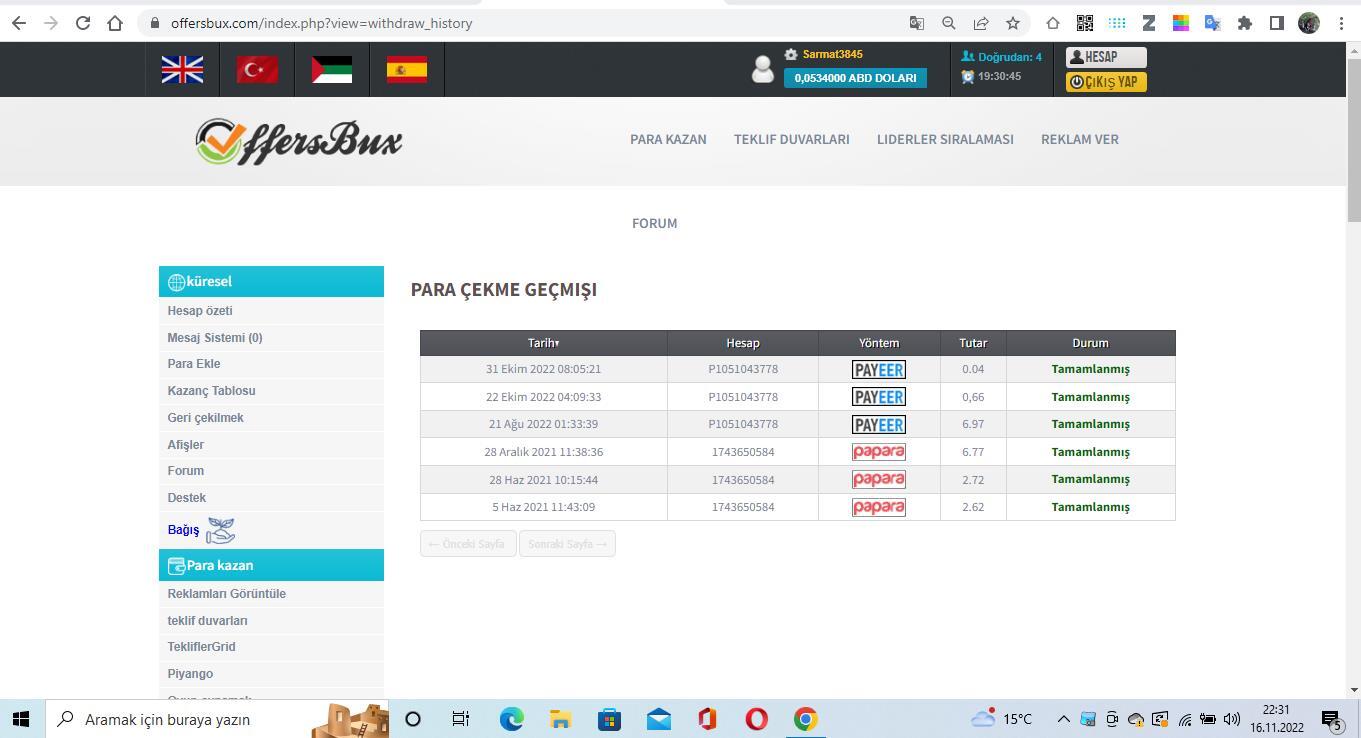
Task: Select the Turkish flag language icon
Action: click(x=257, y=69)
